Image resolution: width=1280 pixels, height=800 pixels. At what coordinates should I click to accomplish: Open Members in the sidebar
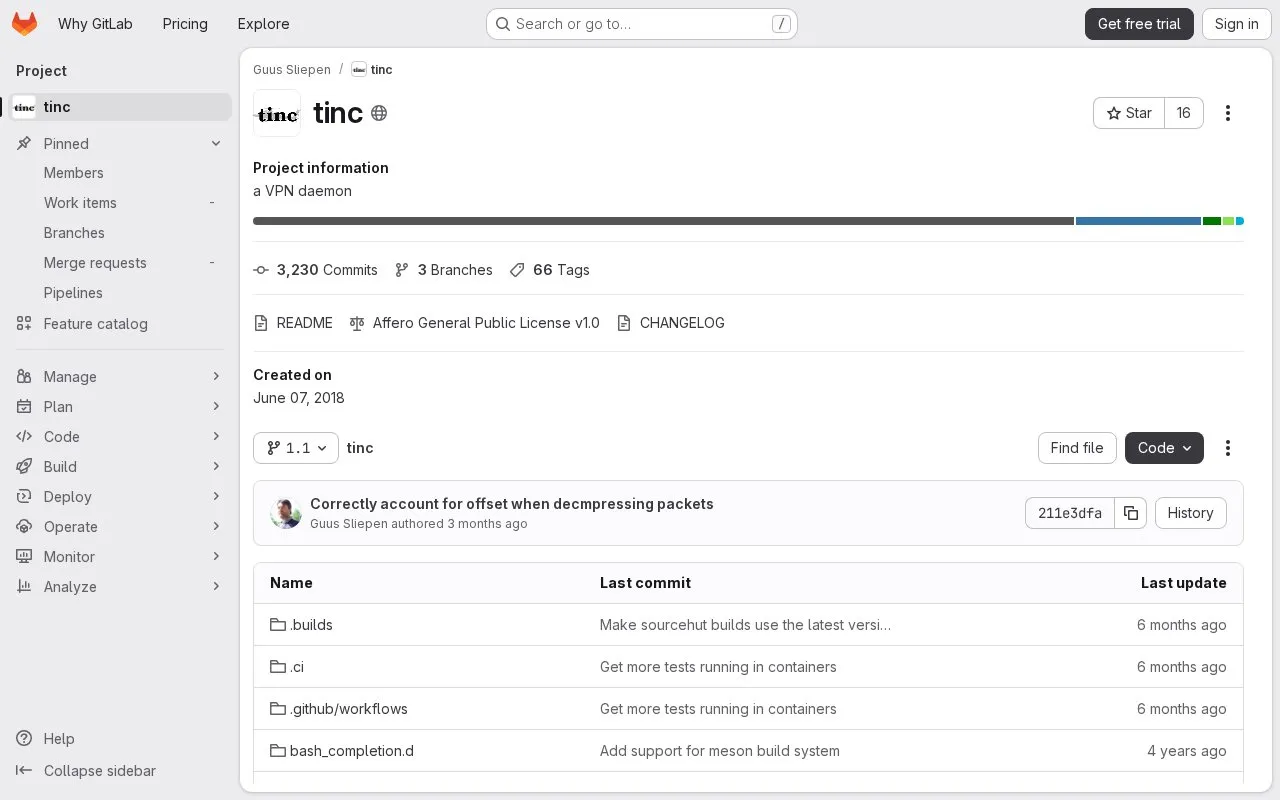pyautogui.click(x=120, y=173)
